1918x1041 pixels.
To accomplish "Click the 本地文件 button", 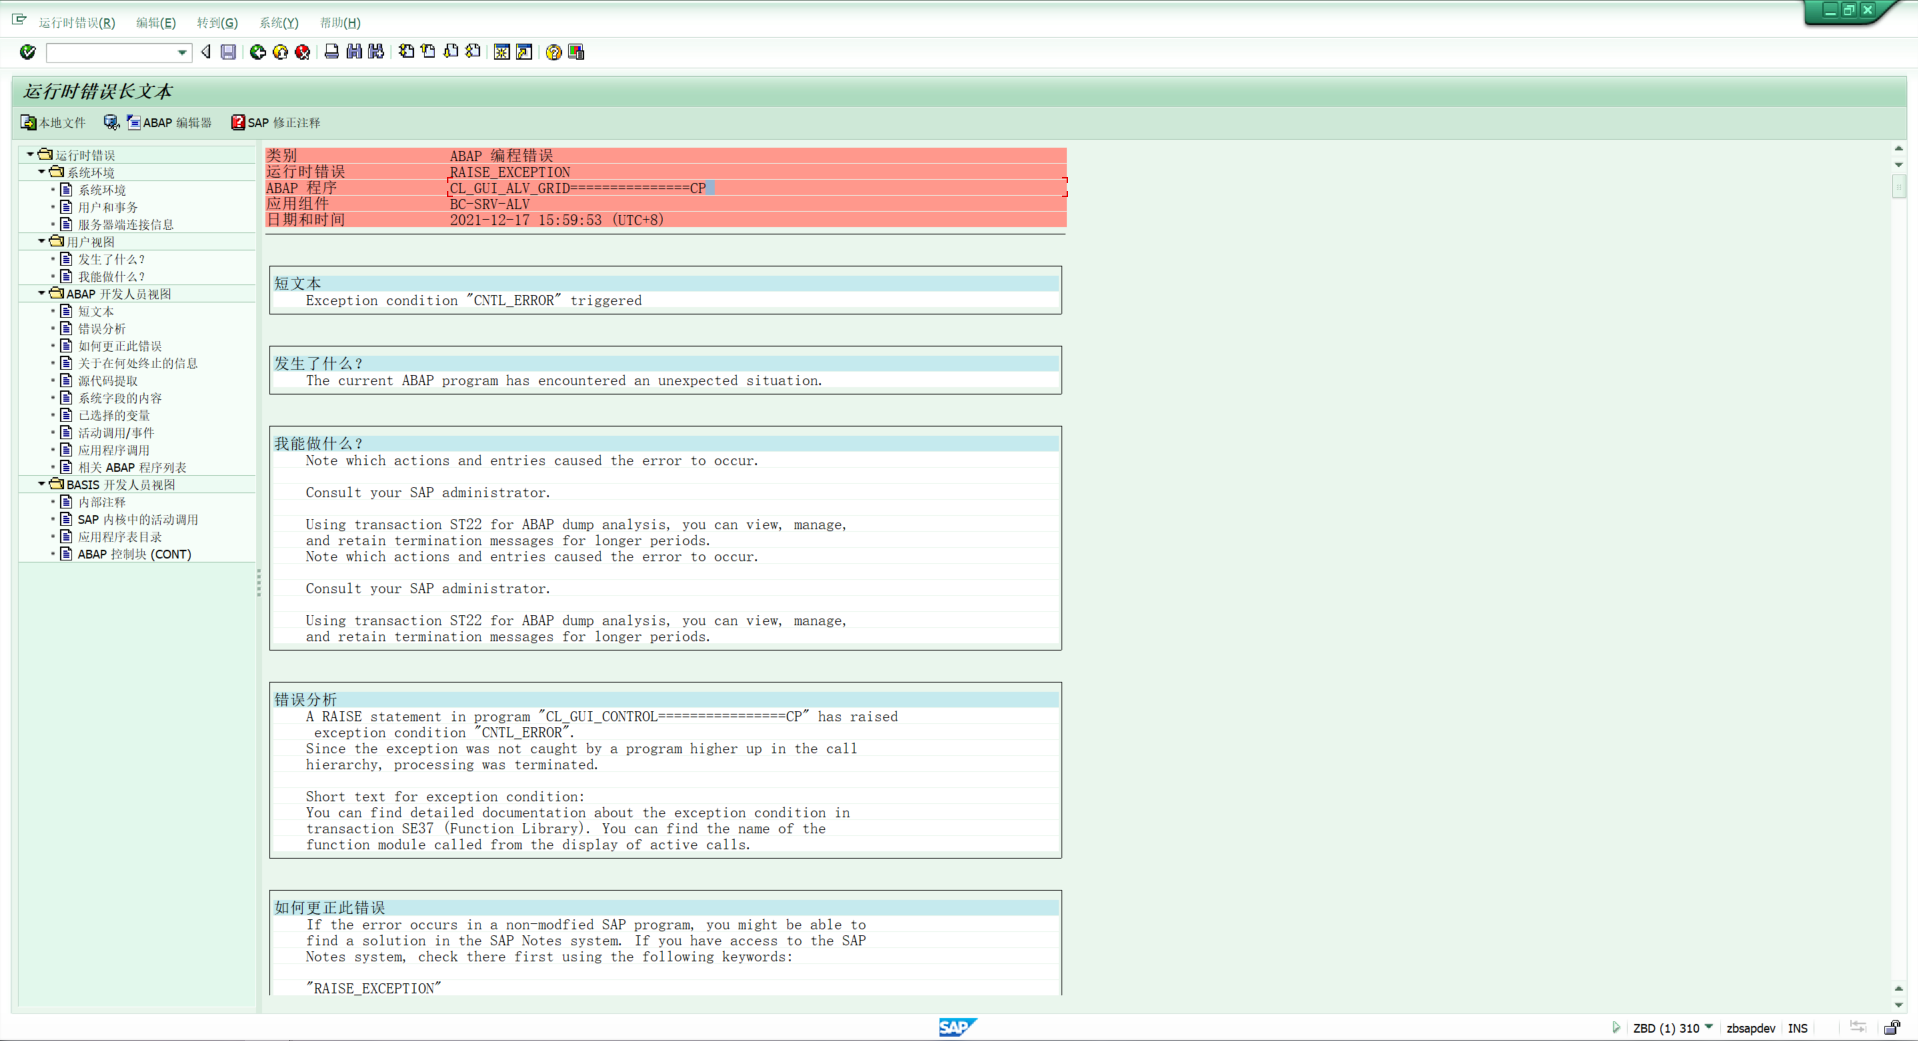I will point(53,123).
